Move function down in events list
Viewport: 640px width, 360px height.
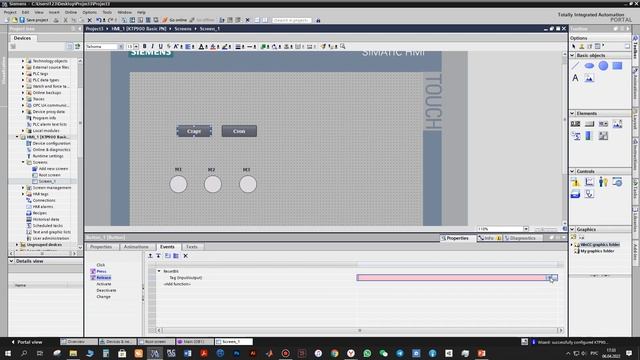(x=158, y=256)
